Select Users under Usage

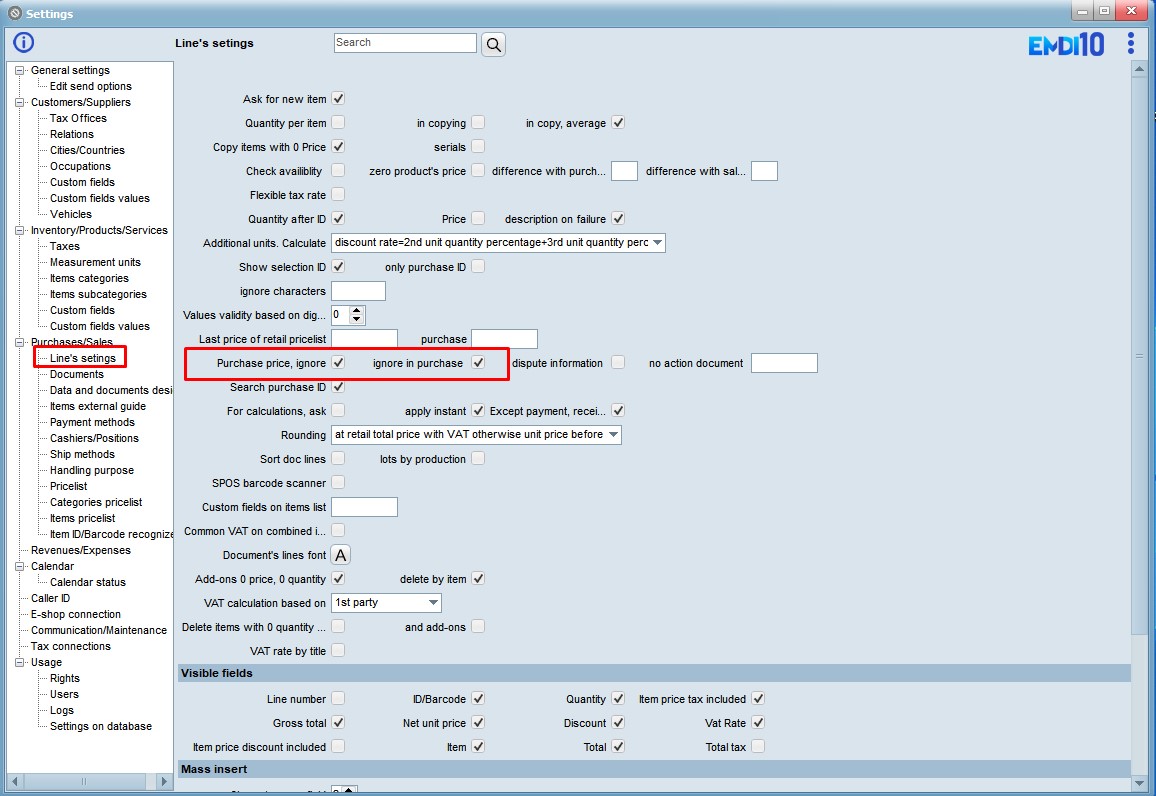64,694
